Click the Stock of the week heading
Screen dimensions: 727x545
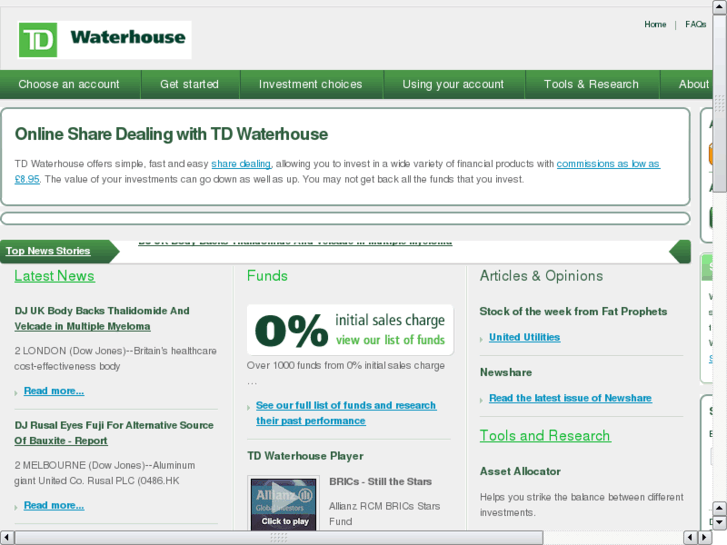click(573, 312)
